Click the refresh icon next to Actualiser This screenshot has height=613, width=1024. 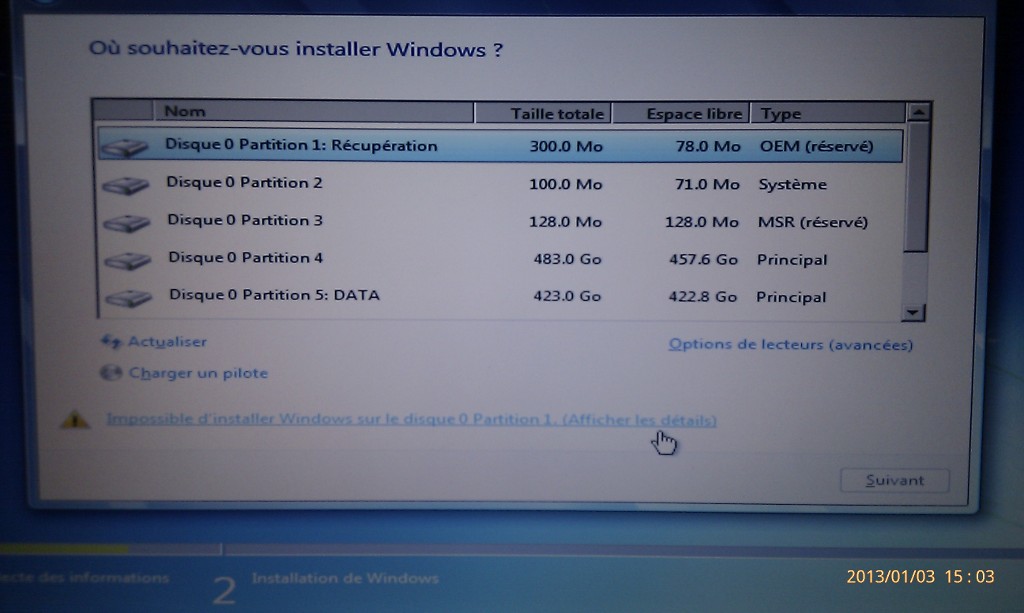coord(111,341)
